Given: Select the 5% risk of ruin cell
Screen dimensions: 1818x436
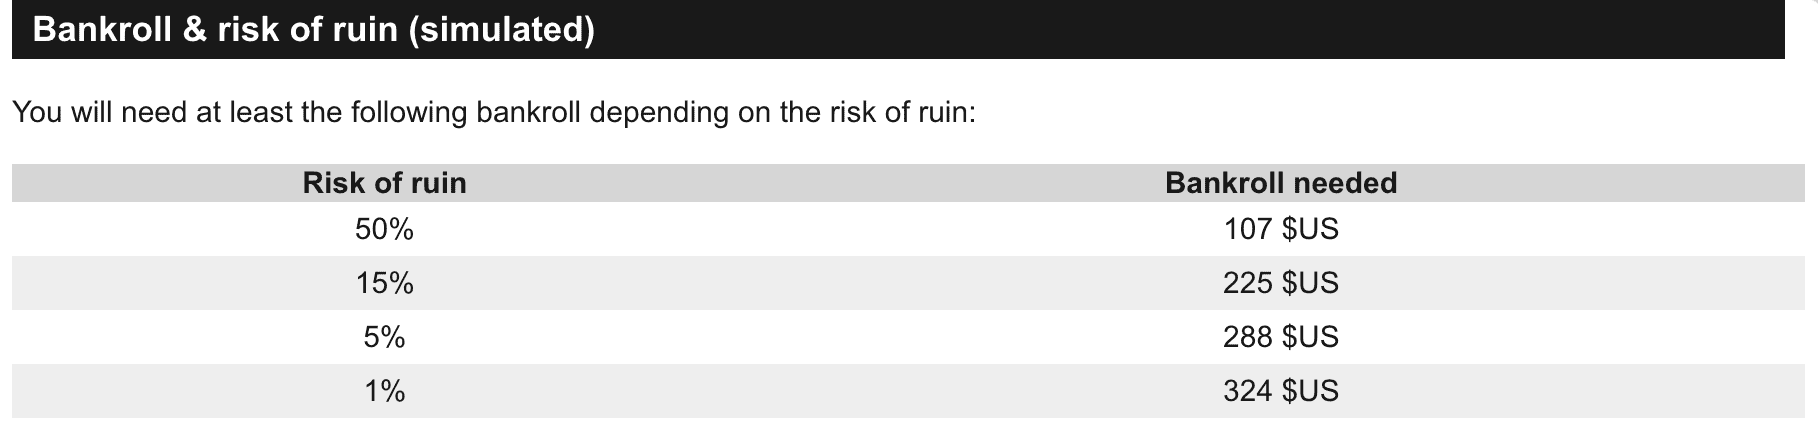Looking at the screenshot, I should pos(384,337).
